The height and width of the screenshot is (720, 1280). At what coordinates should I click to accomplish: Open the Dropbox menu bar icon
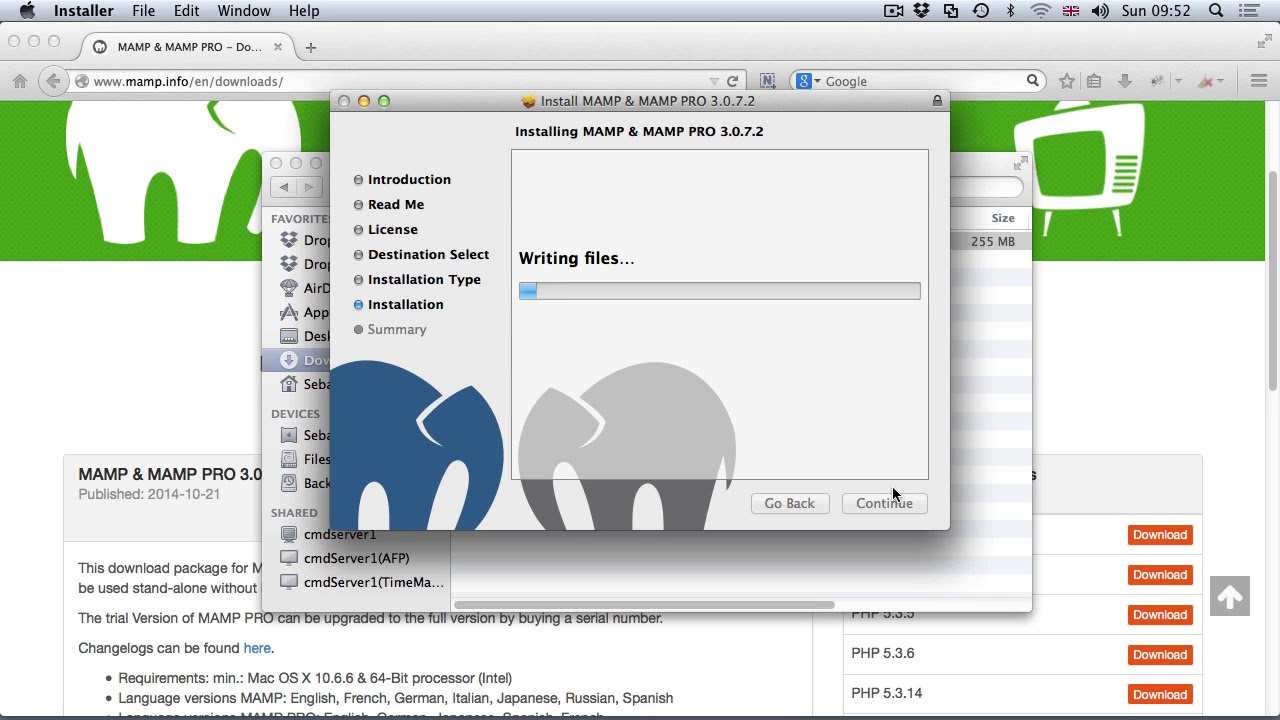922,11
